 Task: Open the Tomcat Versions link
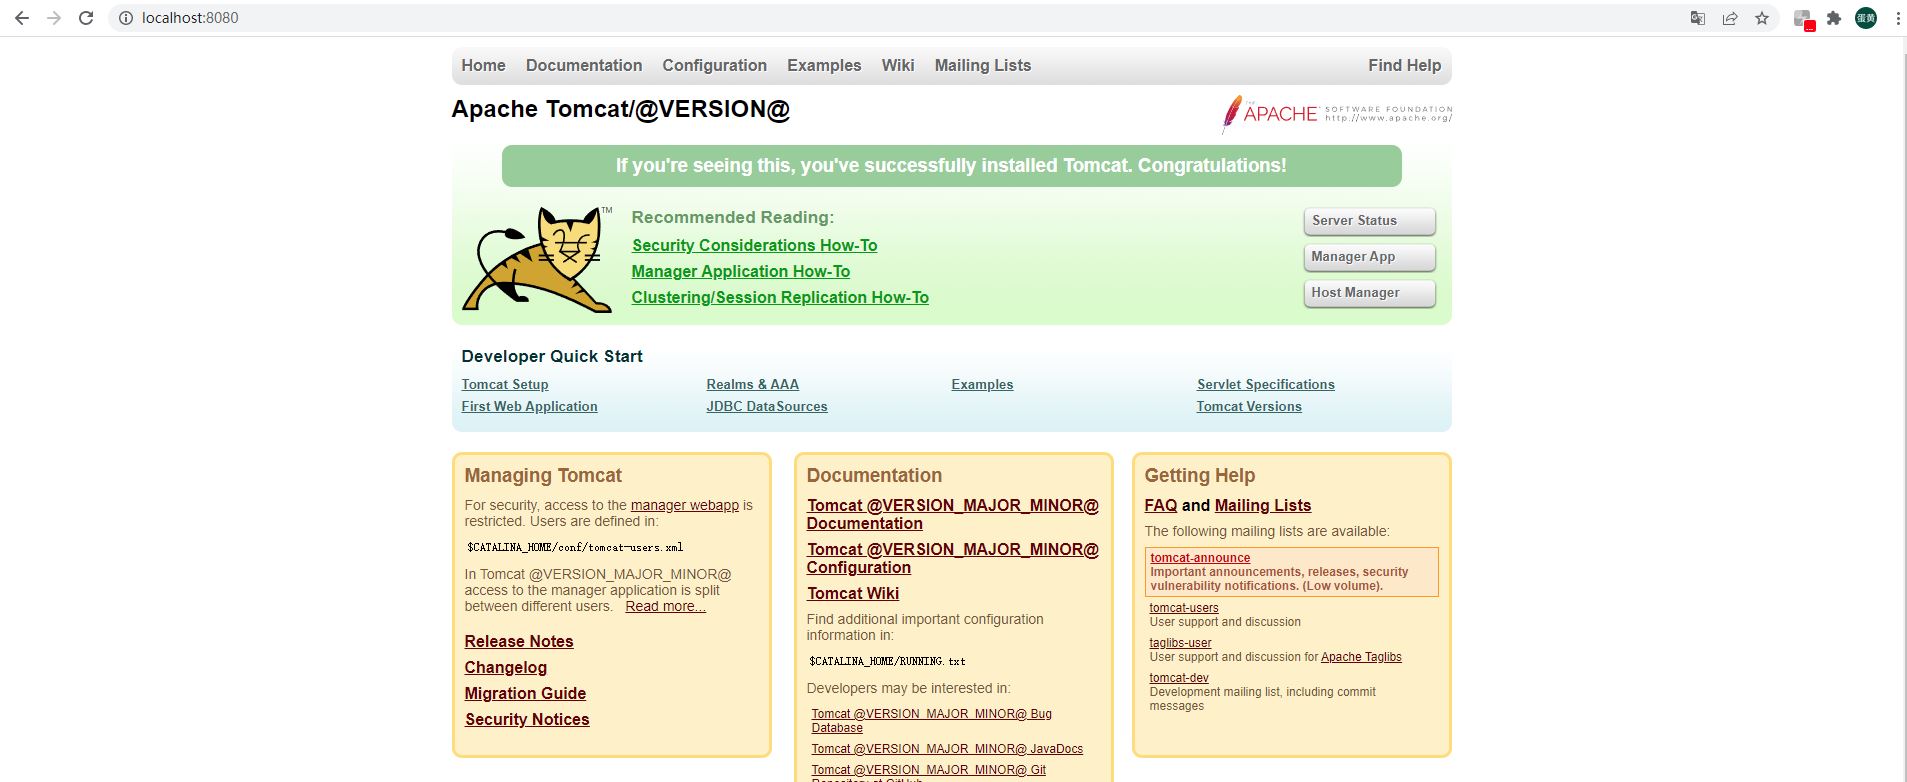(x=1249, y=406)
